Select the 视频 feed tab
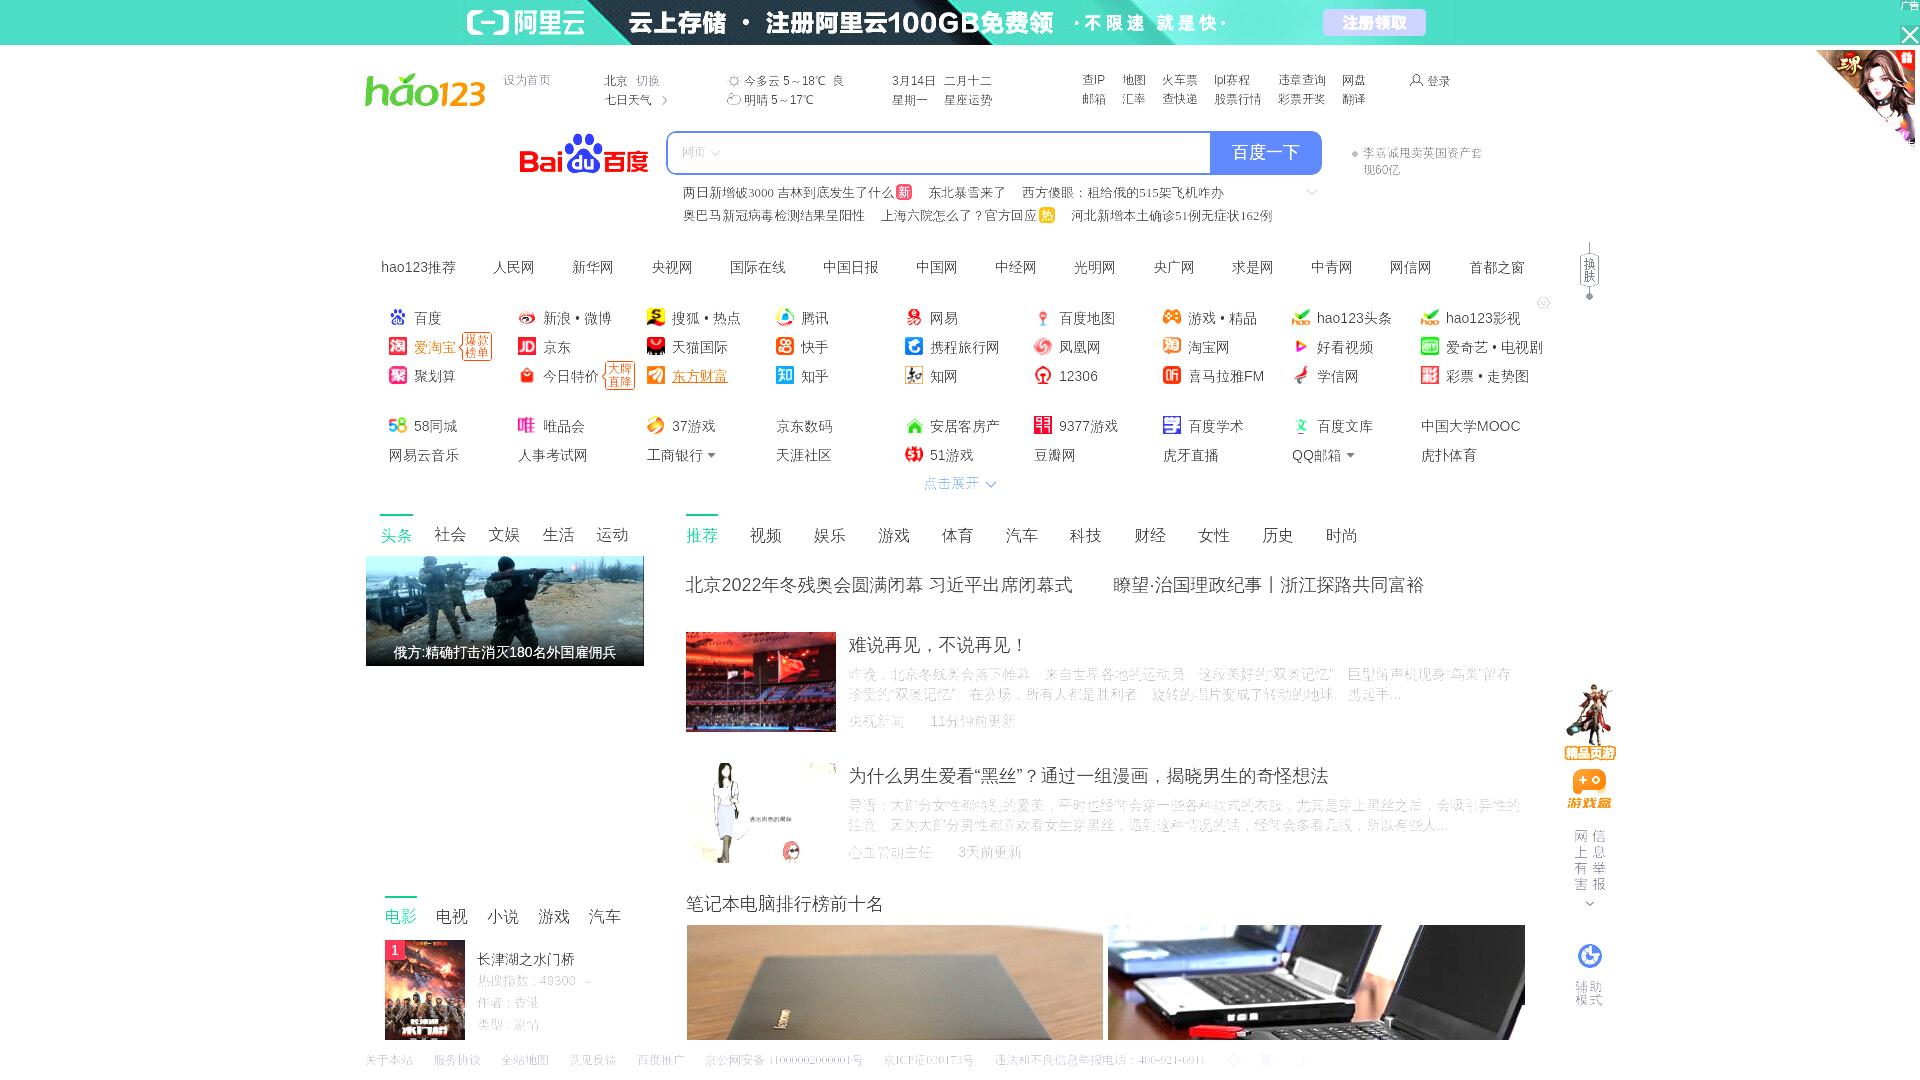Image resolution: width=1920 pixels, height=1080 pixels. click(766, 536)
